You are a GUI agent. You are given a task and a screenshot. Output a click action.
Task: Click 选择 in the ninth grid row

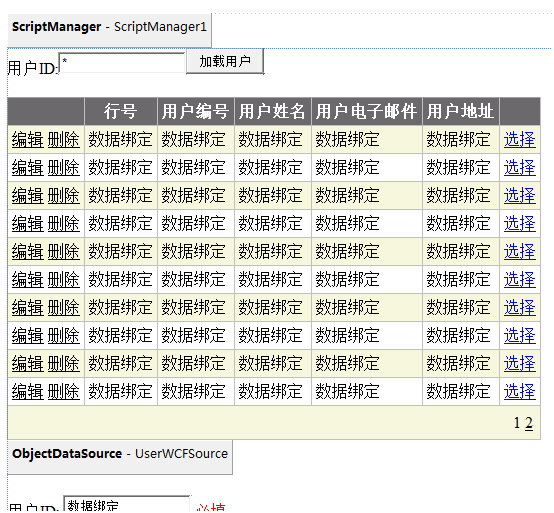tap(519, 364)
